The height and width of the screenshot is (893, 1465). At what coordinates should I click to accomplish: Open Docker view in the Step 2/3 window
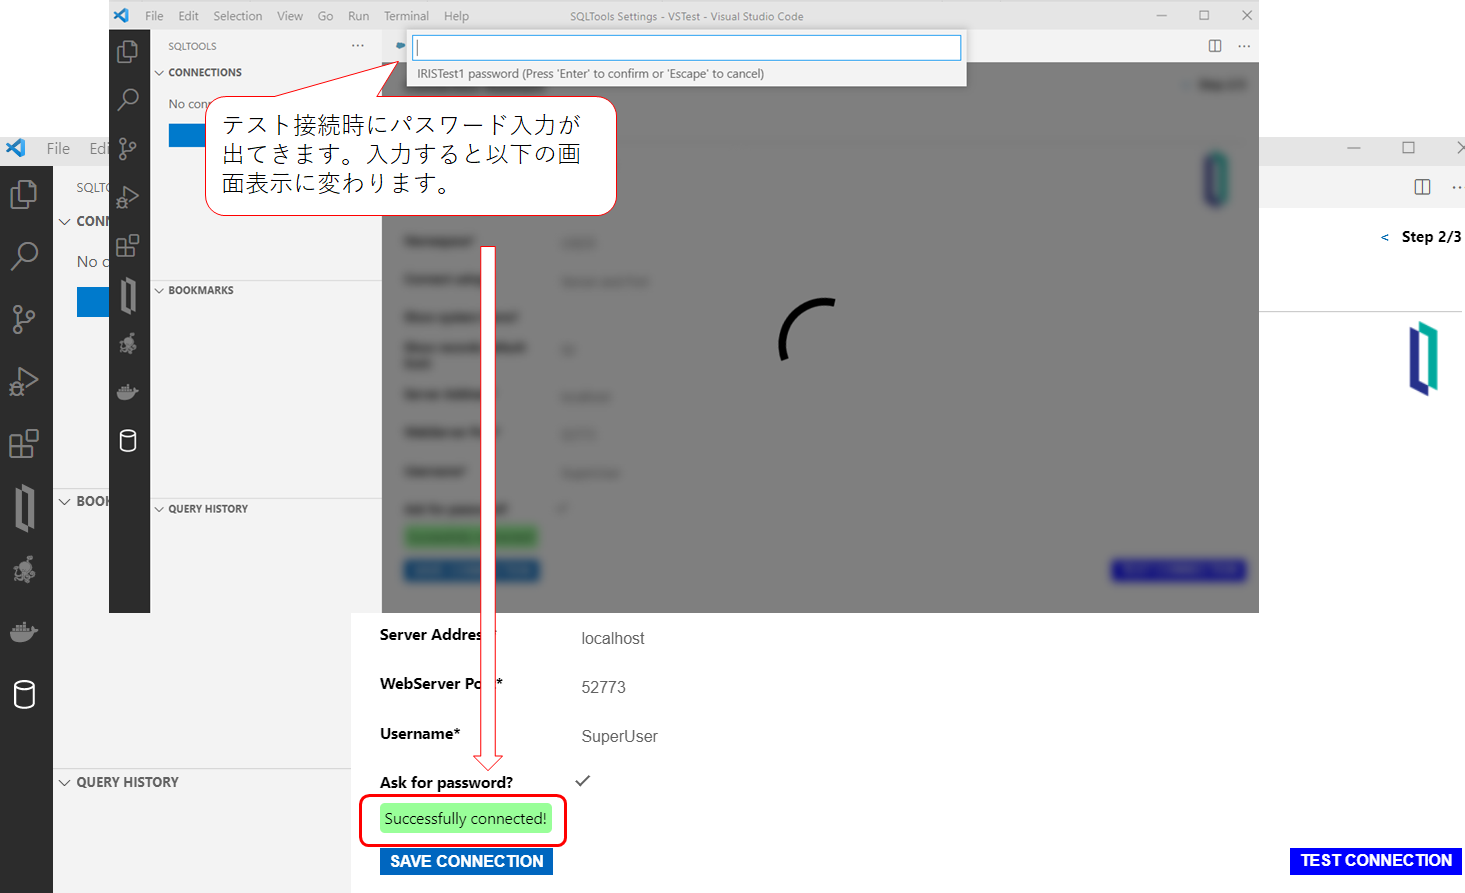(x=24, y=632)
